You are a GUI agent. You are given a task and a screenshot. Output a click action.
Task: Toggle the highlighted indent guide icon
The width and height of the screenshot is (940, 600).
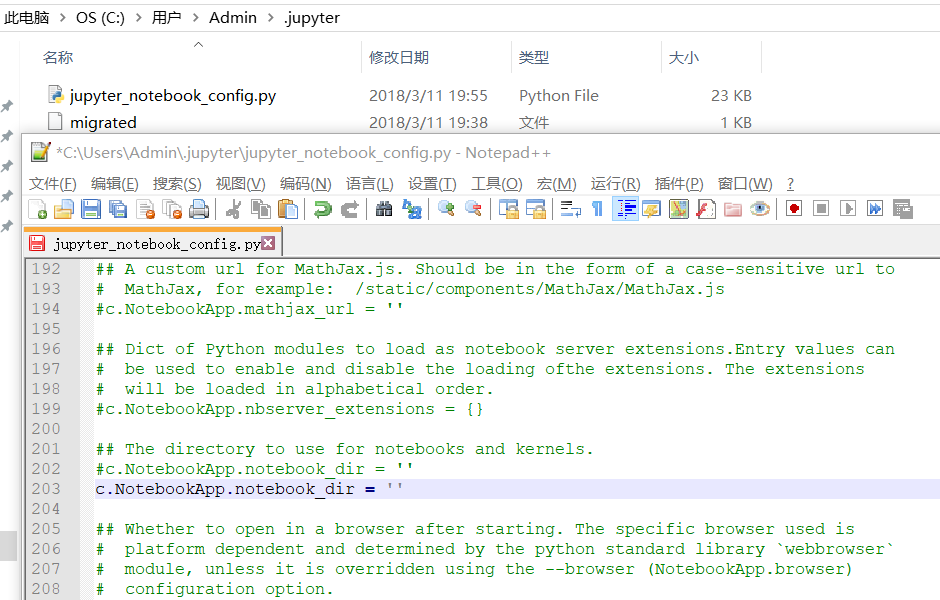pyautogui.click(x=625, y=209)
